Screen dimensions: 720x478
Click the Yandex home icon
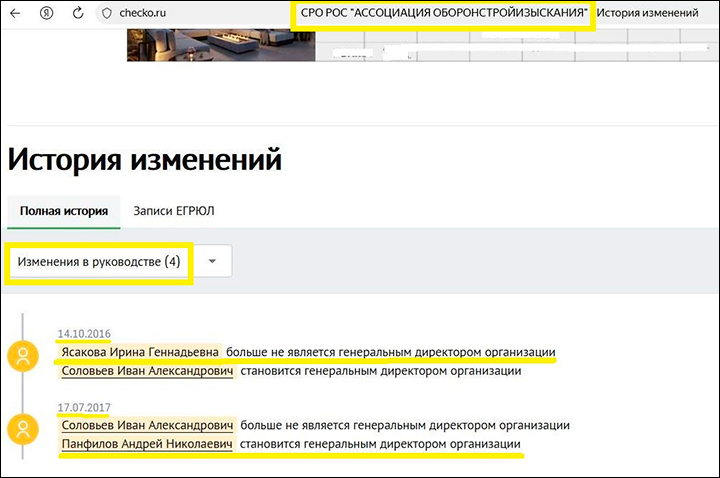coord(46,14)
